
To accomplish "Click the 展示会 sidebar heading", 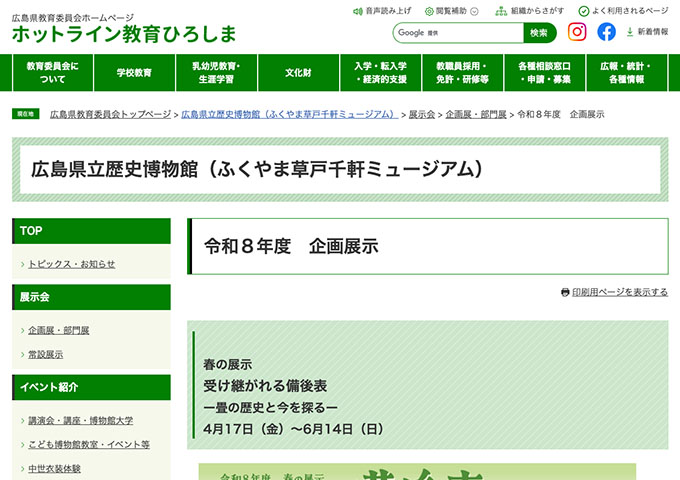I will 92,297.
